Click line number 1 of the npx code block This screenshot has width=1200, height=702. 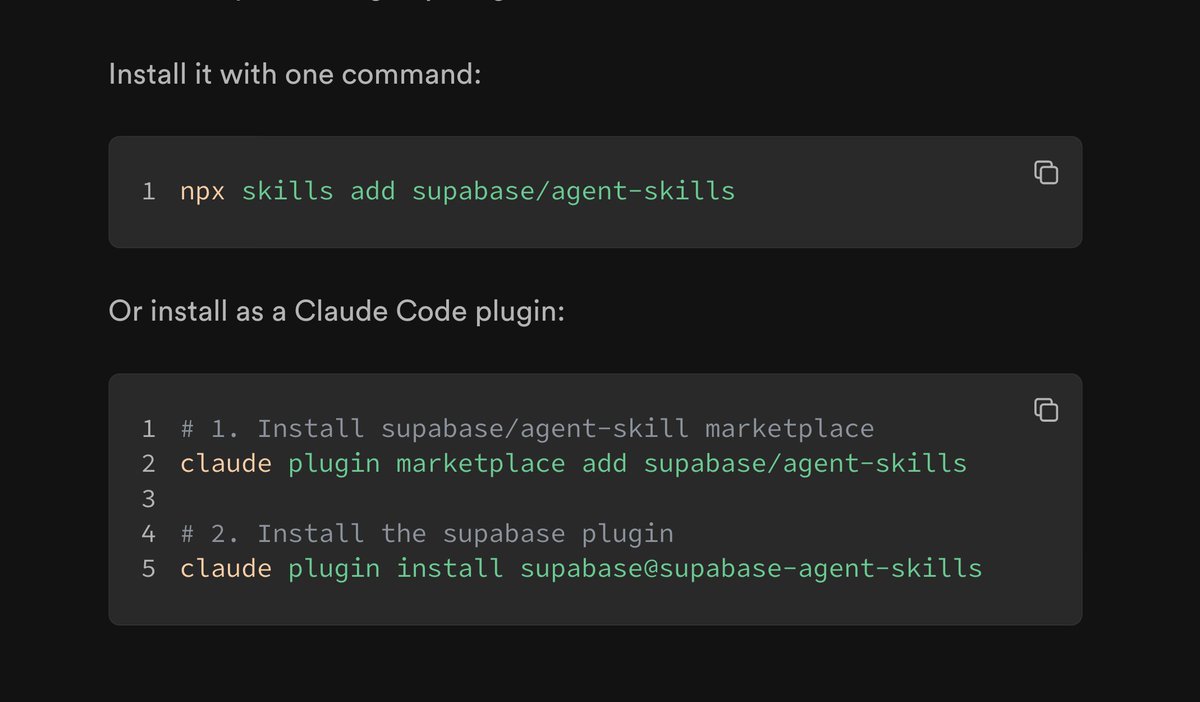pyautogui.click(x=148, y=191)
